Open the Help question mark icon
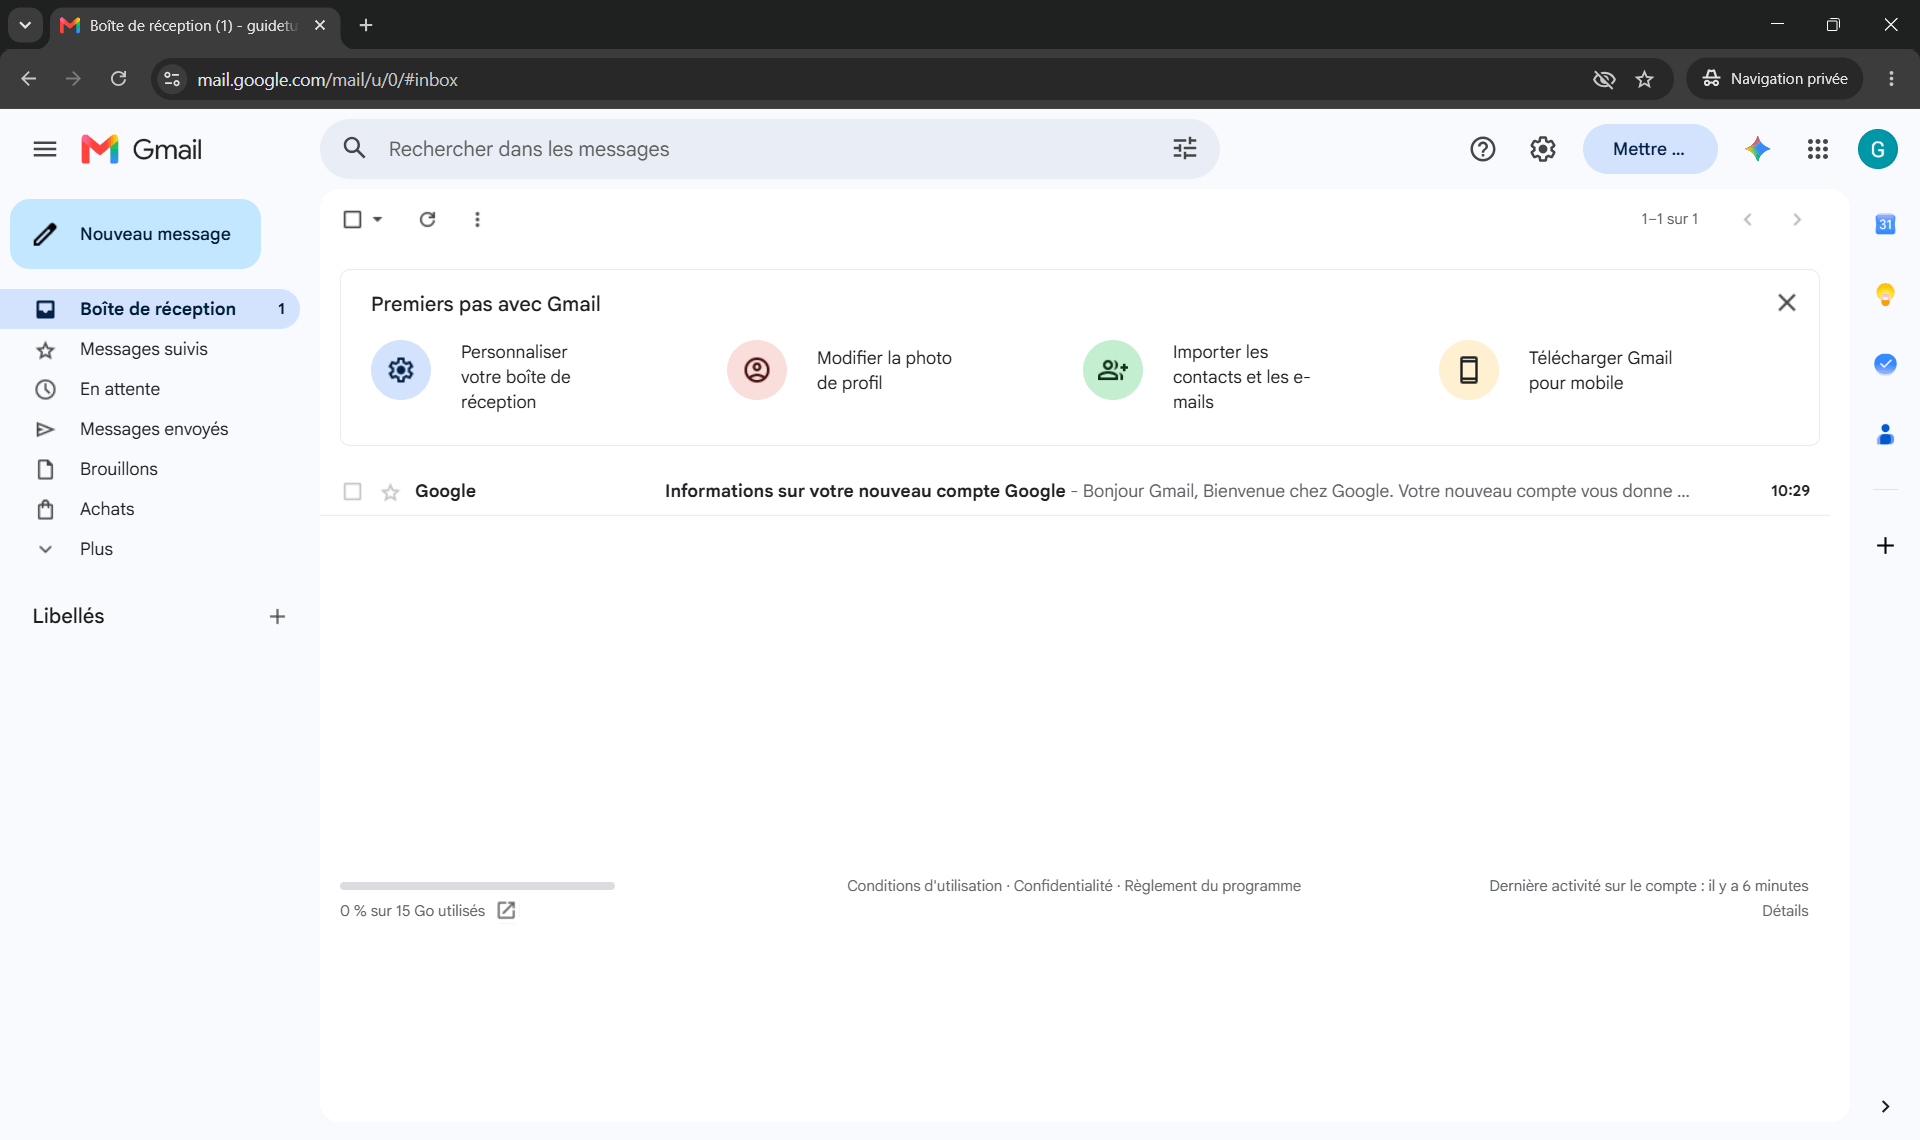Viewport: 1920px width, 1140px height. [x=1483, y=149]
